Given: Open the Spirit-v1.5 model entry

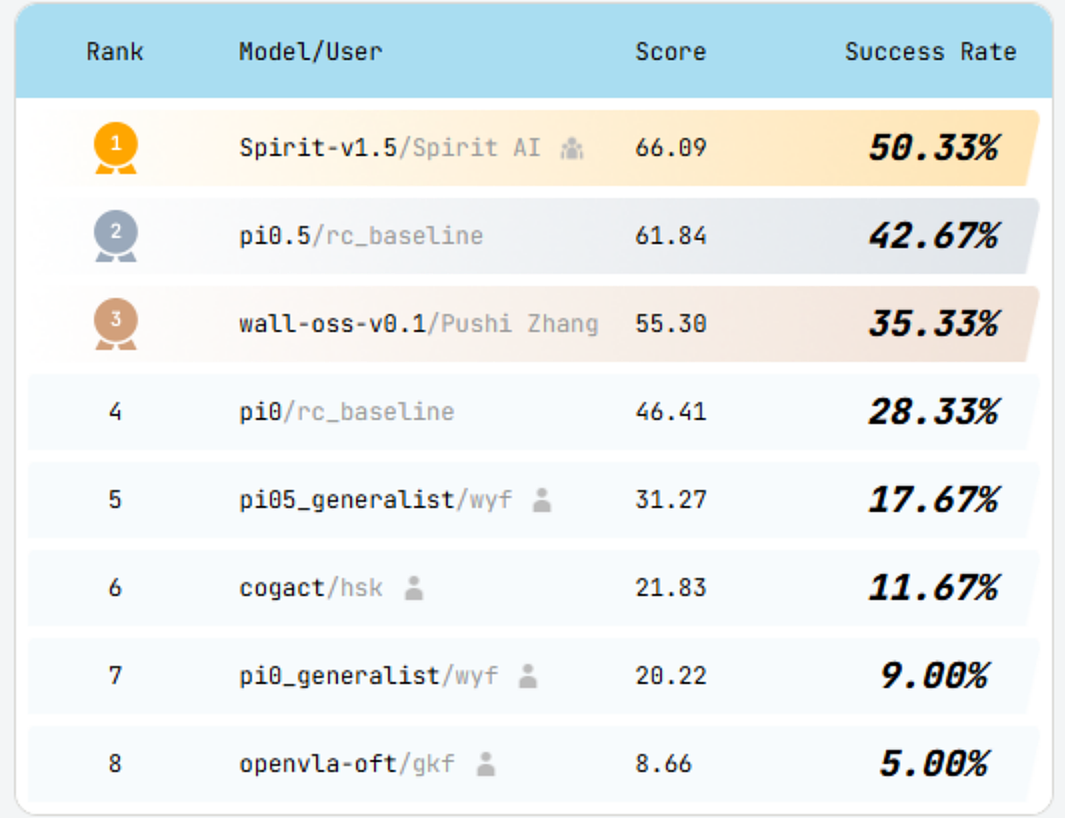Looking at the screenshot, I should (x=390, y=148).
